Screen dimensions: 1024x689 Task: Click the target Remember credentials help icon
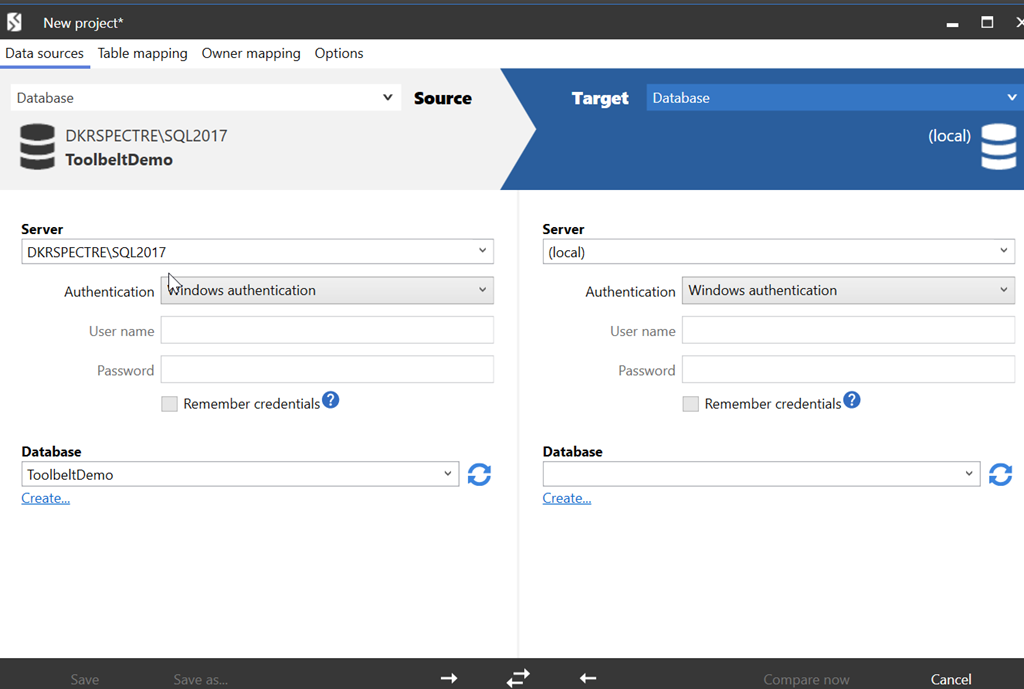[852, 401]
